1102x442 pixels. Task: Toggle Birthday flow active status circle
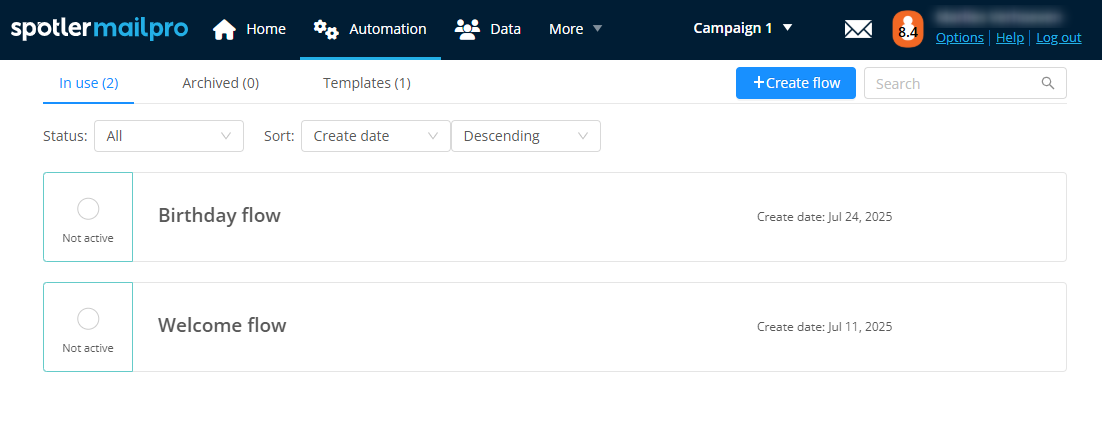pyautogui.click(x=88, y=208)
